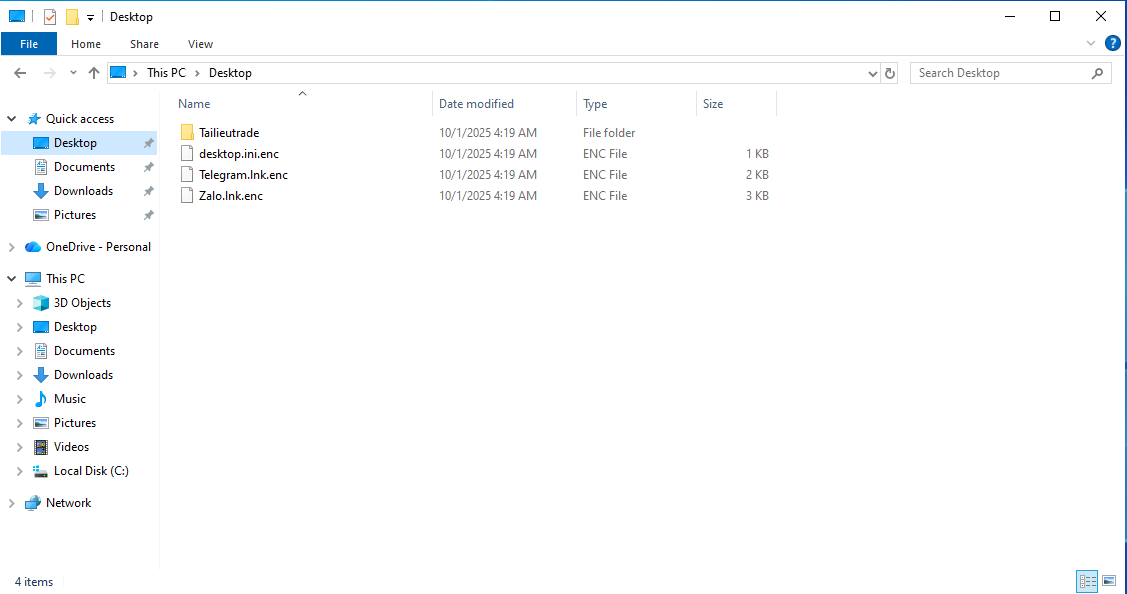Click Properties icon in quick access toolbar

[x=50, y=17]
